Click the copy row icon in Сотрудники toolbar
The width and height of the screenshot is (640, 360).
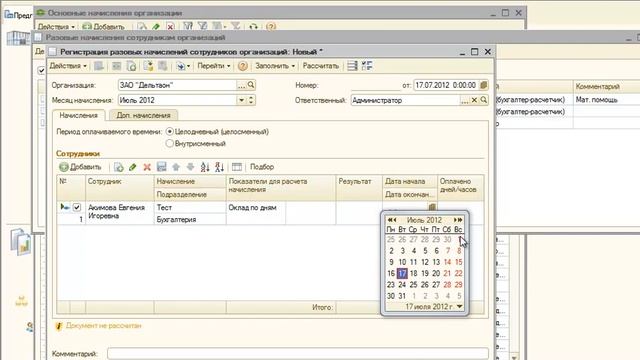(x=118, y=167)
